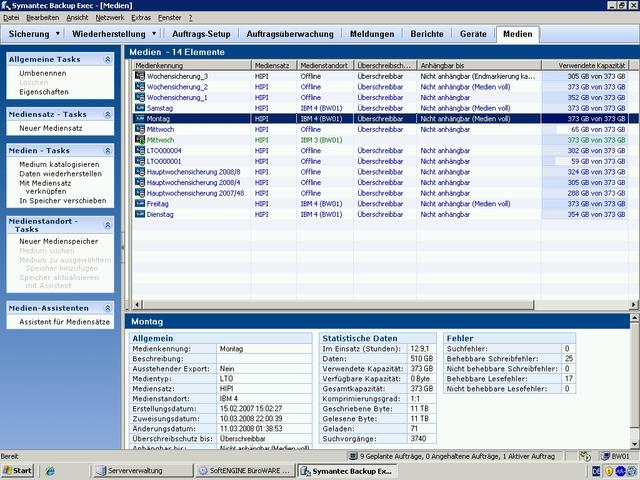Click the media list scroll-left arrow
This screenshot has width=640, height=480.
pyautogui.click(x=138, y=304)
